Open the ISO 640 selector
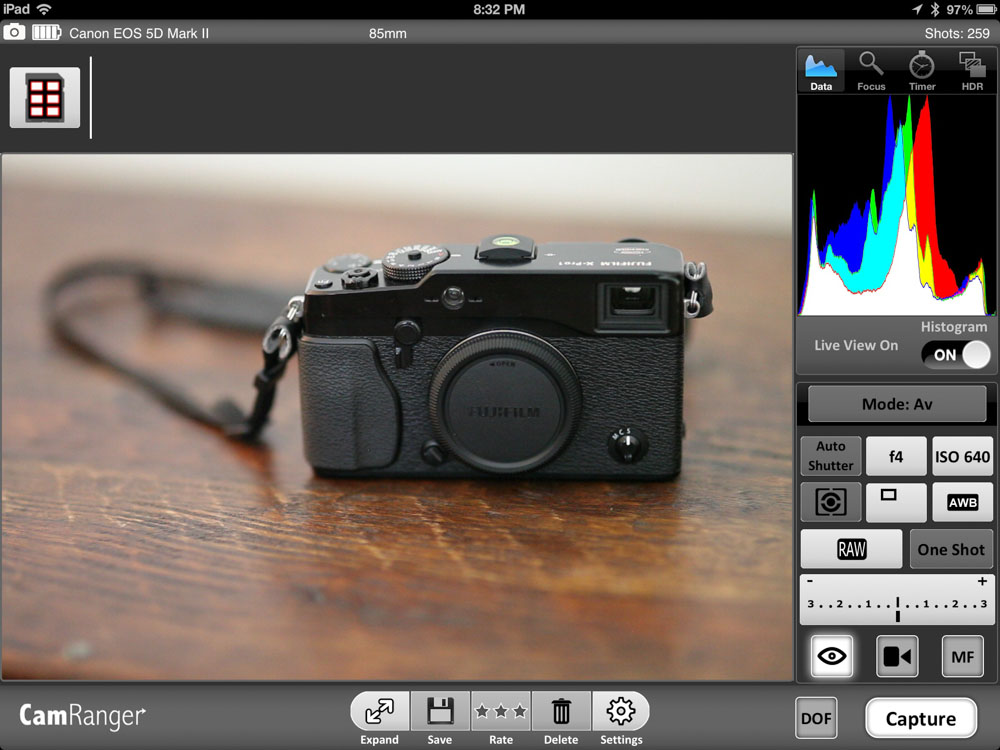 coord(962,456)
